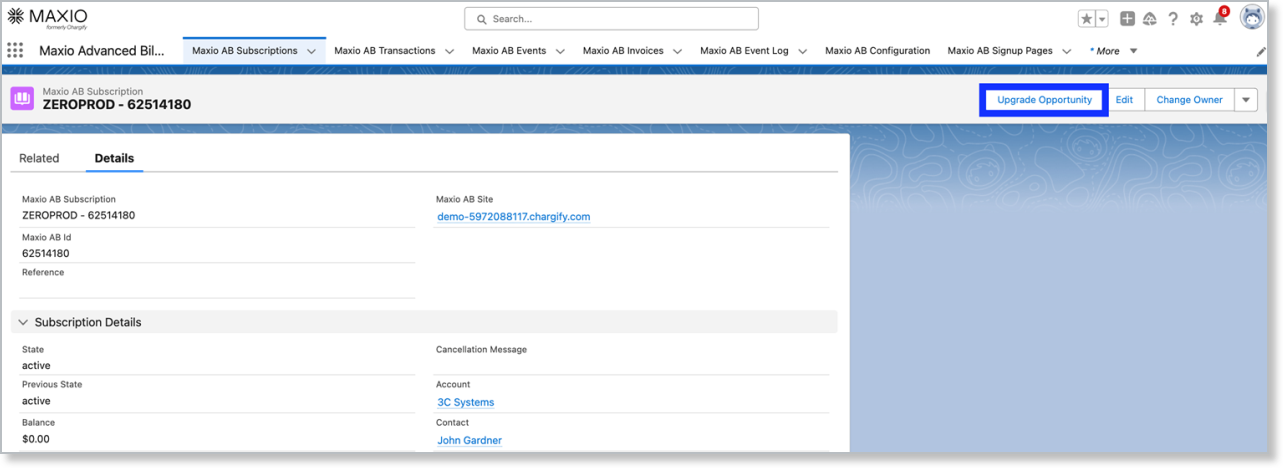Open the Maxio AB Configuration tab
This screenshot has width=1283, height=468.
click(x=877, y=51)
